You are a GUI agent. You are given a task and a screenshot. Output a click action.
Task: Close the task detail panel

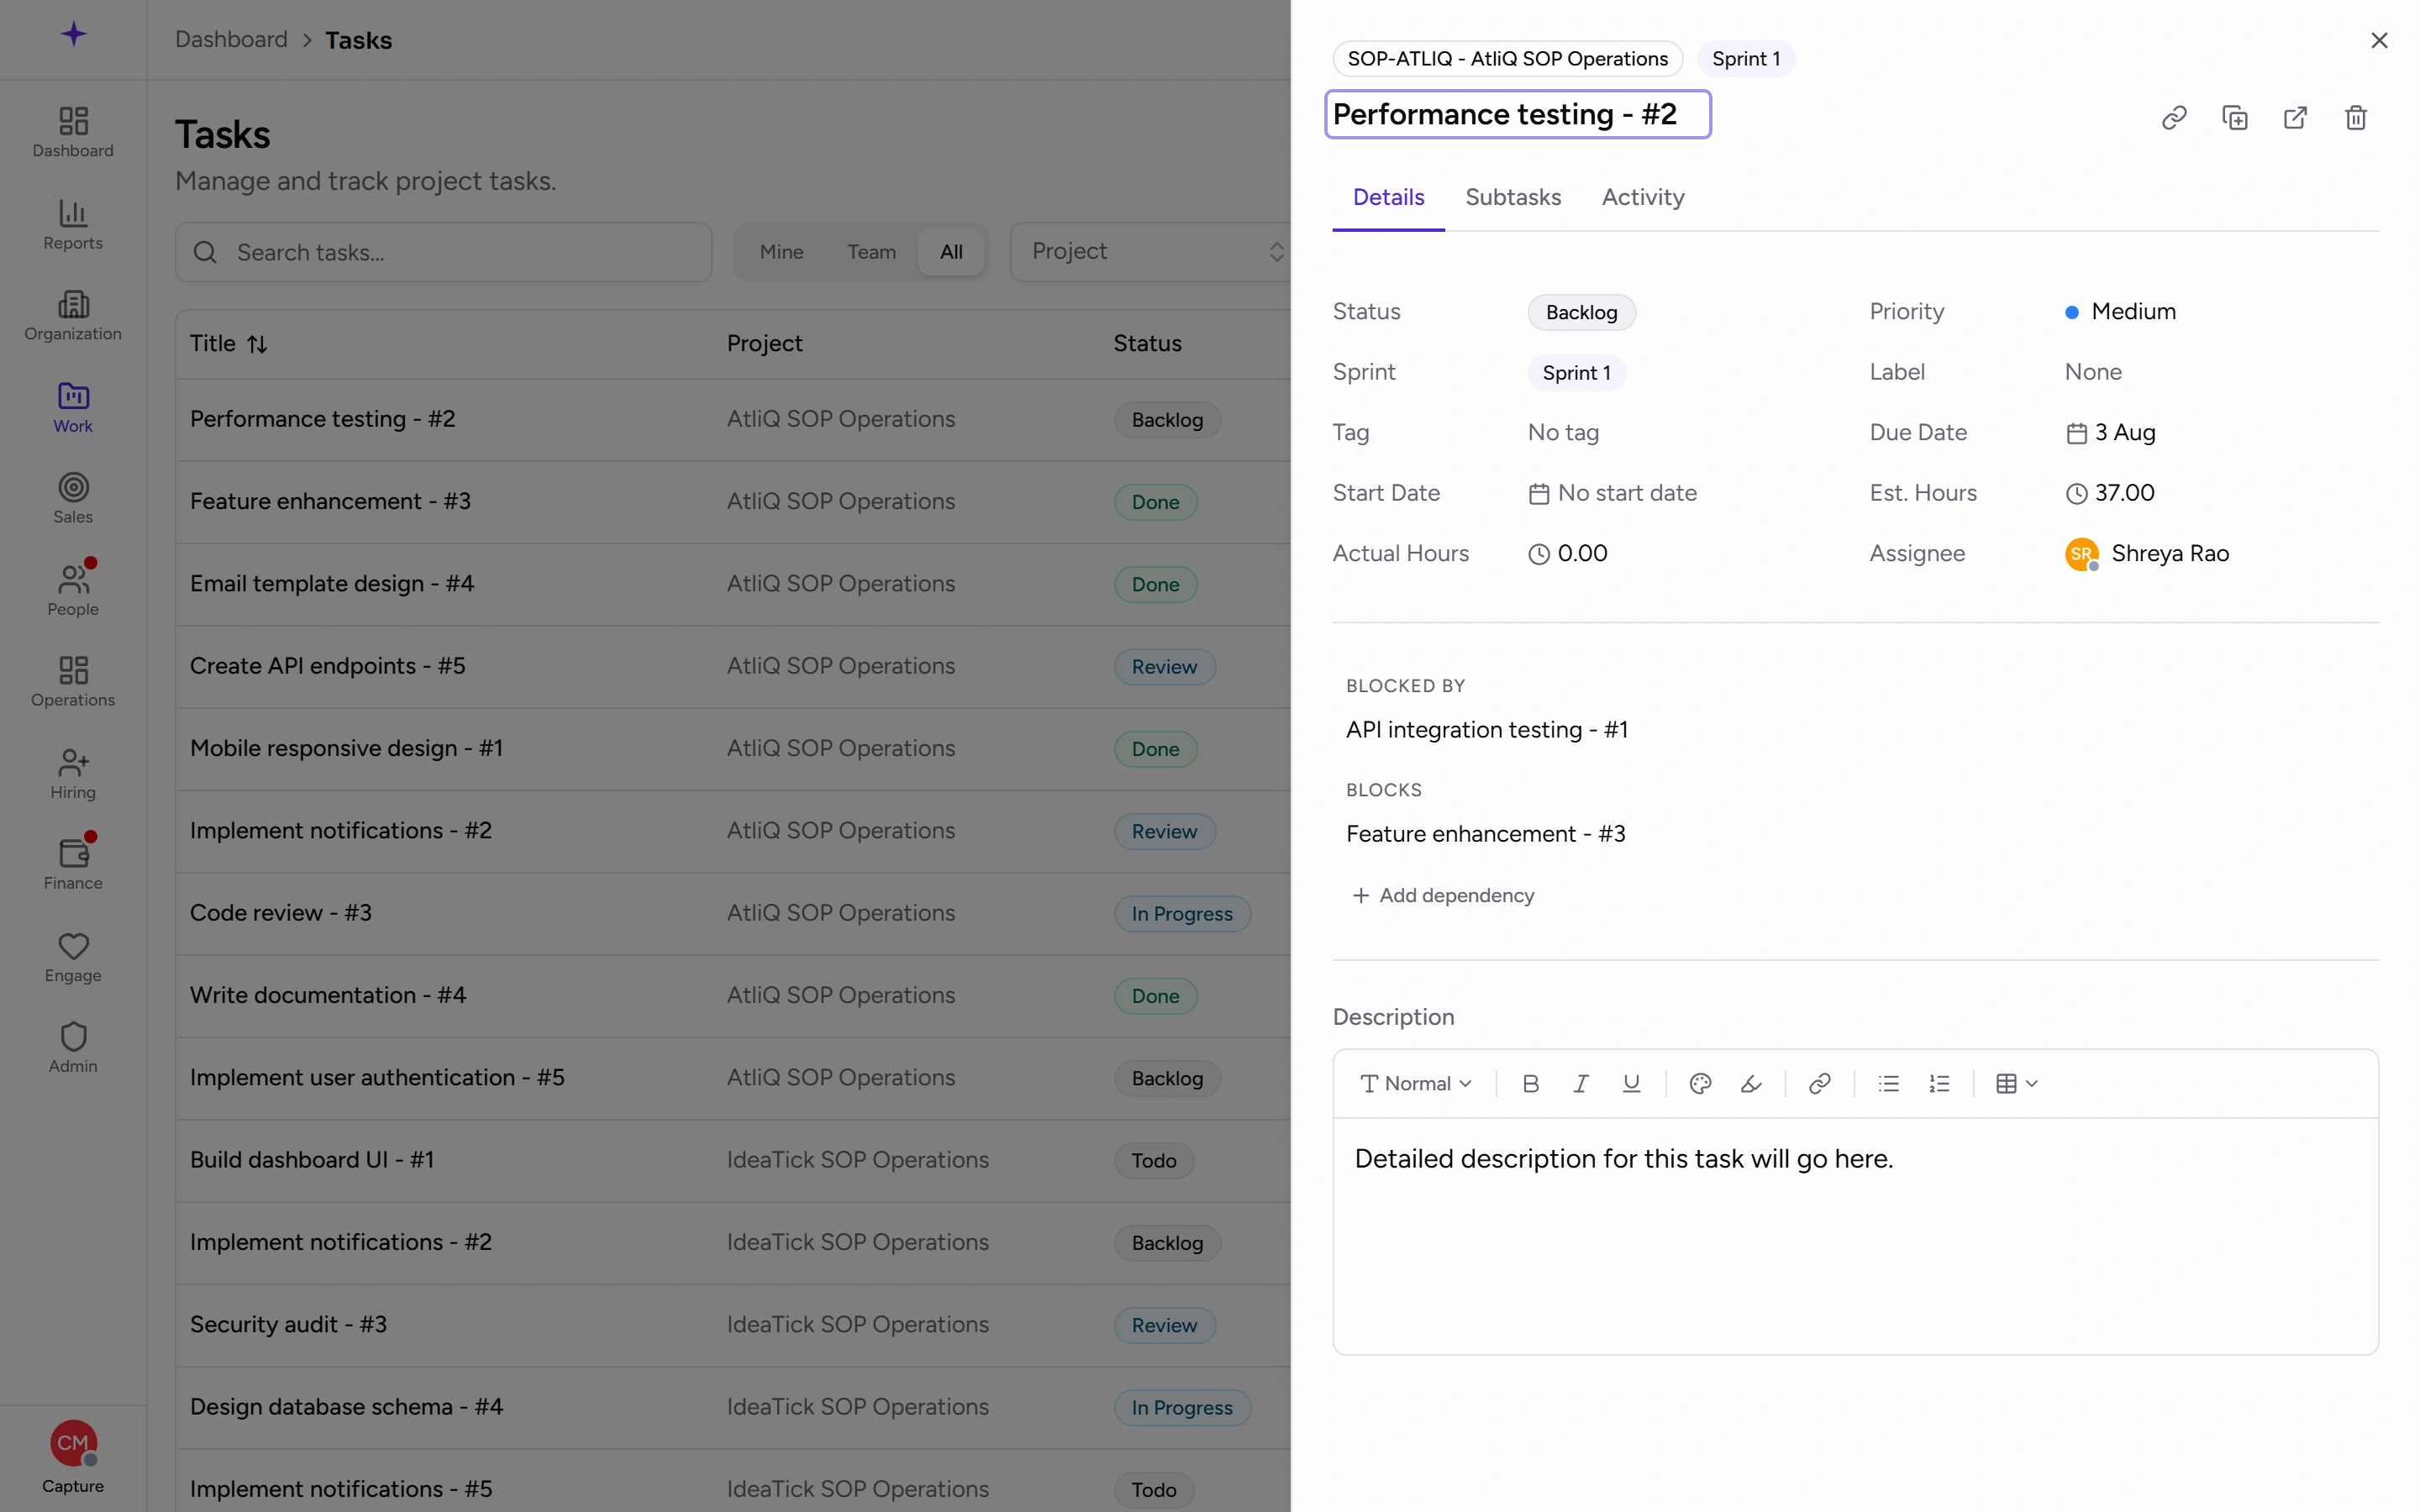2379,40
